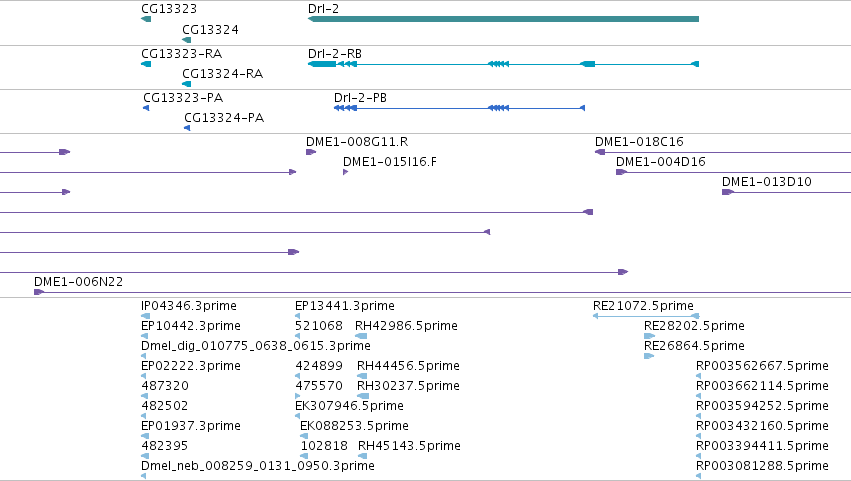Select the EP13441.3prime EST label
The width and height of the screenshot is (851, 481).
(345, 306)
